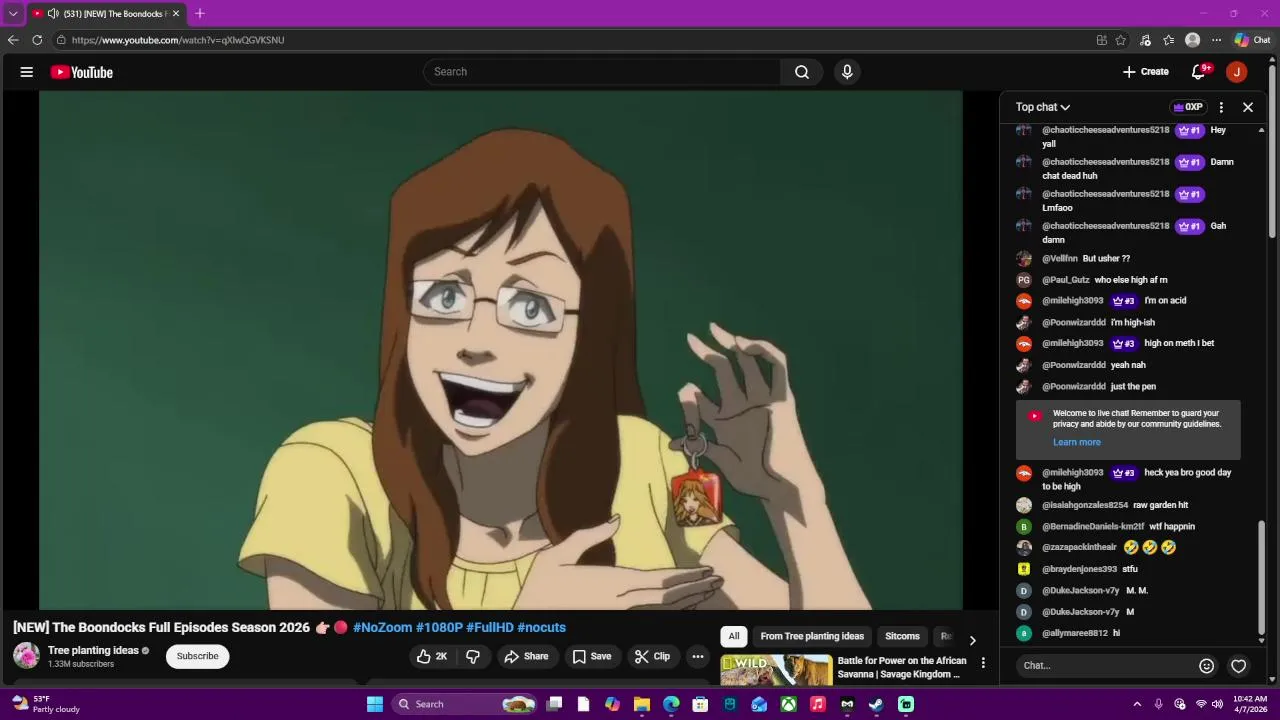Close the Boondocks browser tab
The width and height of the screenshot is (1280, 720).
176,14
